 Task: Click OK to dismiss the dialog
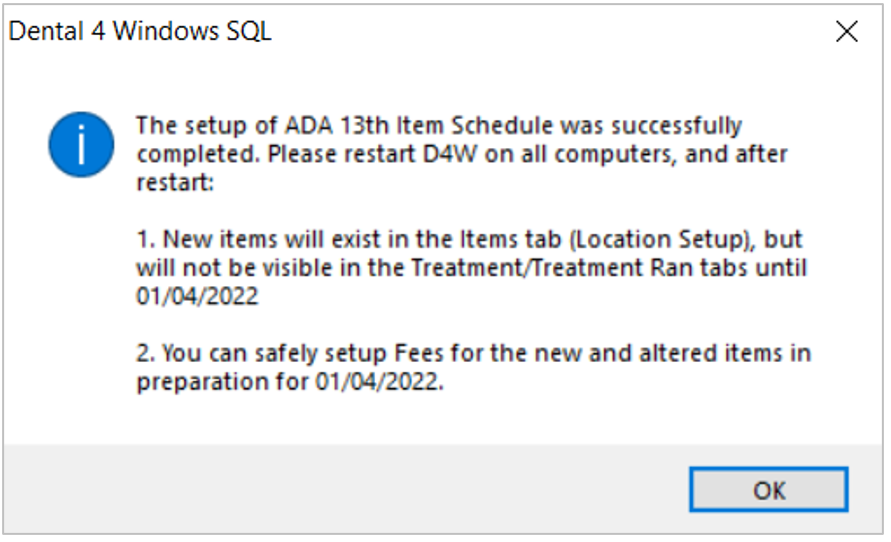[x=768, y=490]
